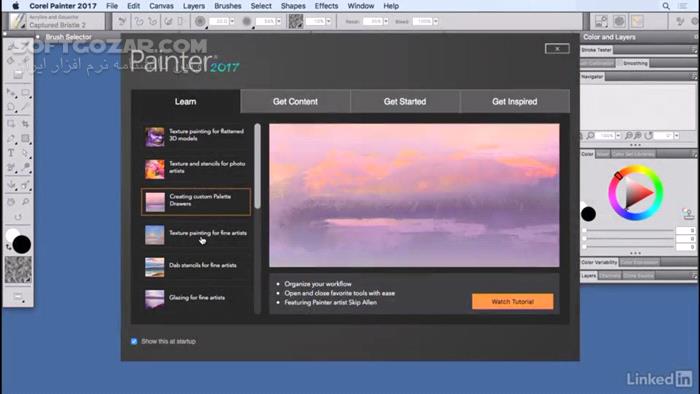Select the Layer Adjuster tool
Screen dimensions: 700x394
point(12,93)
